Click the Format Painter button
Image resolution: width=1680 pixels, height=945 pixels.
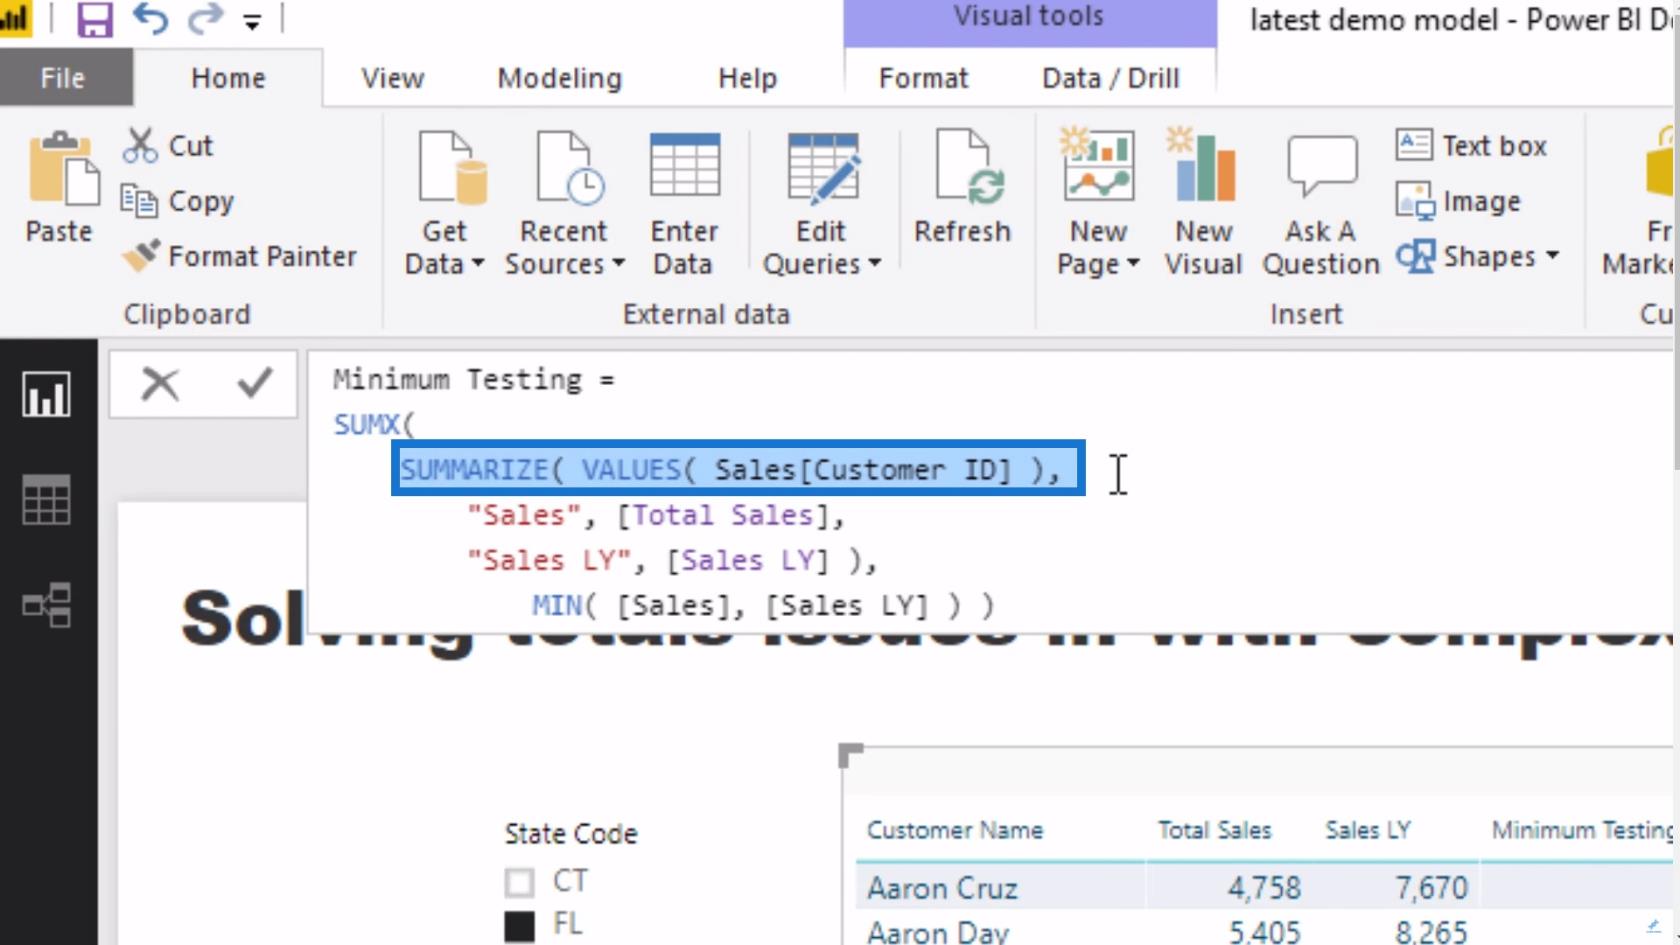point(240,257)
